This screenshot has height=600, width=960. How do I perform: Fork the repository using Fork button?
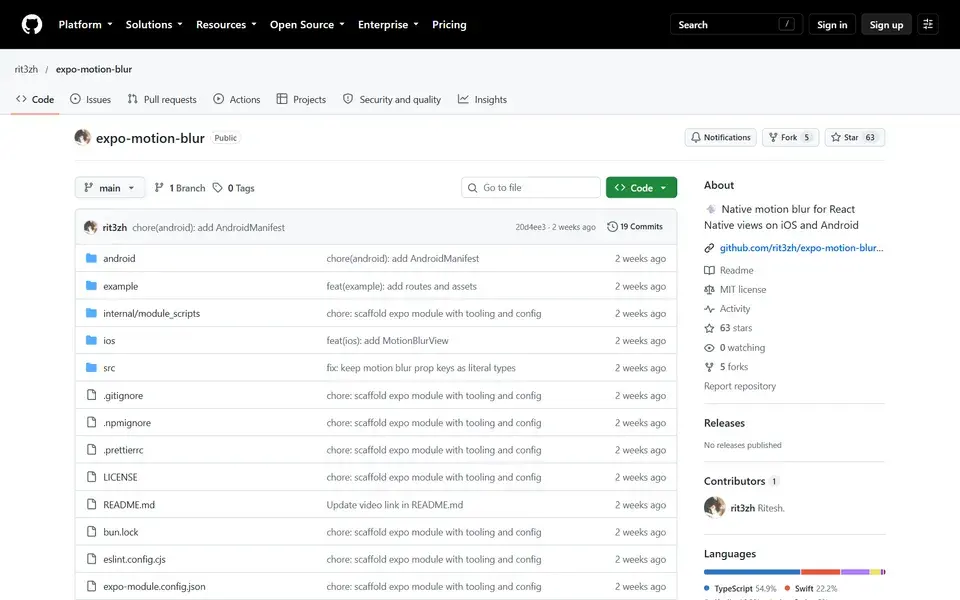coord(790,137)
